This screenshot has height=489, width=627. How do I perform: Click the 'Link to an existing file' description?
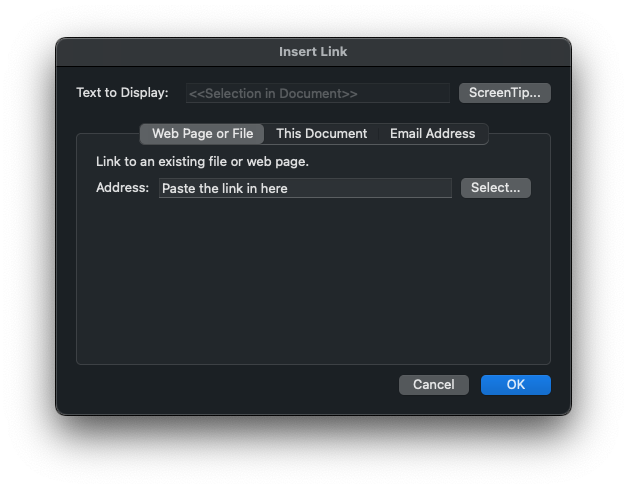click(202, 161)
